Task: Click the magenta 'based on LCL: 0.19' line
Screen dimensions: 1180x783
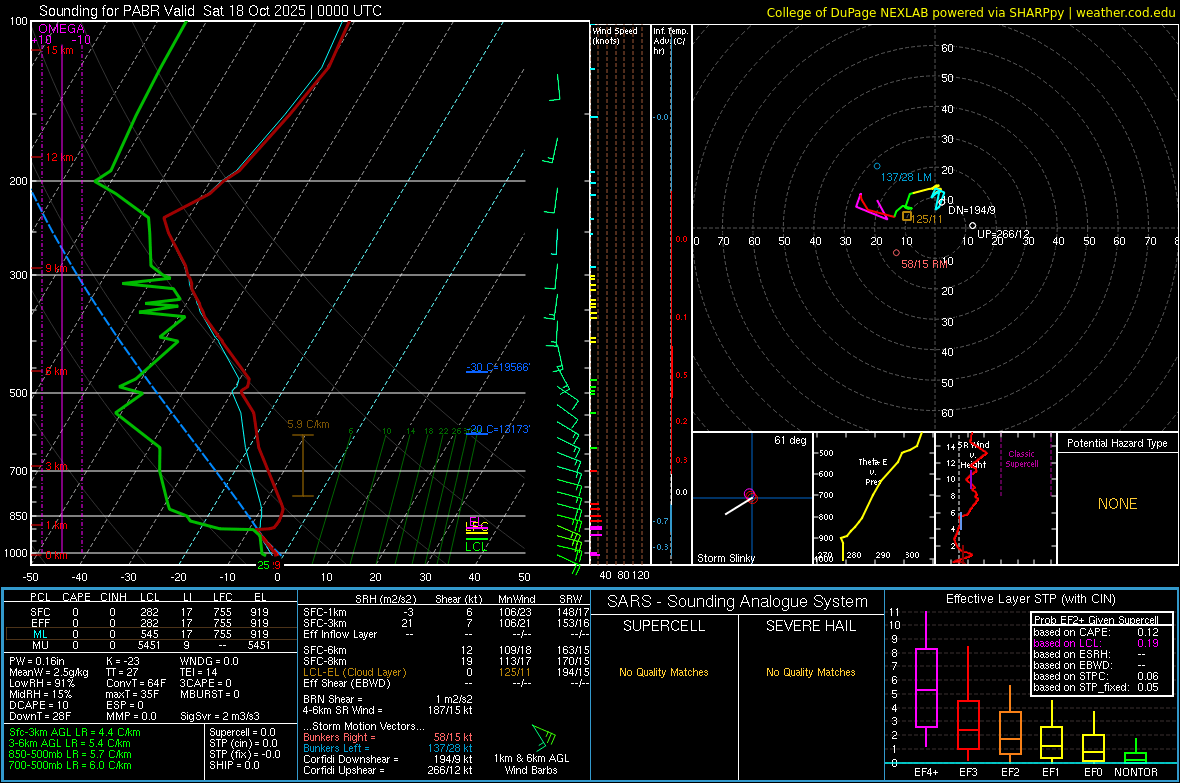Action: (x=1096, y=643)
